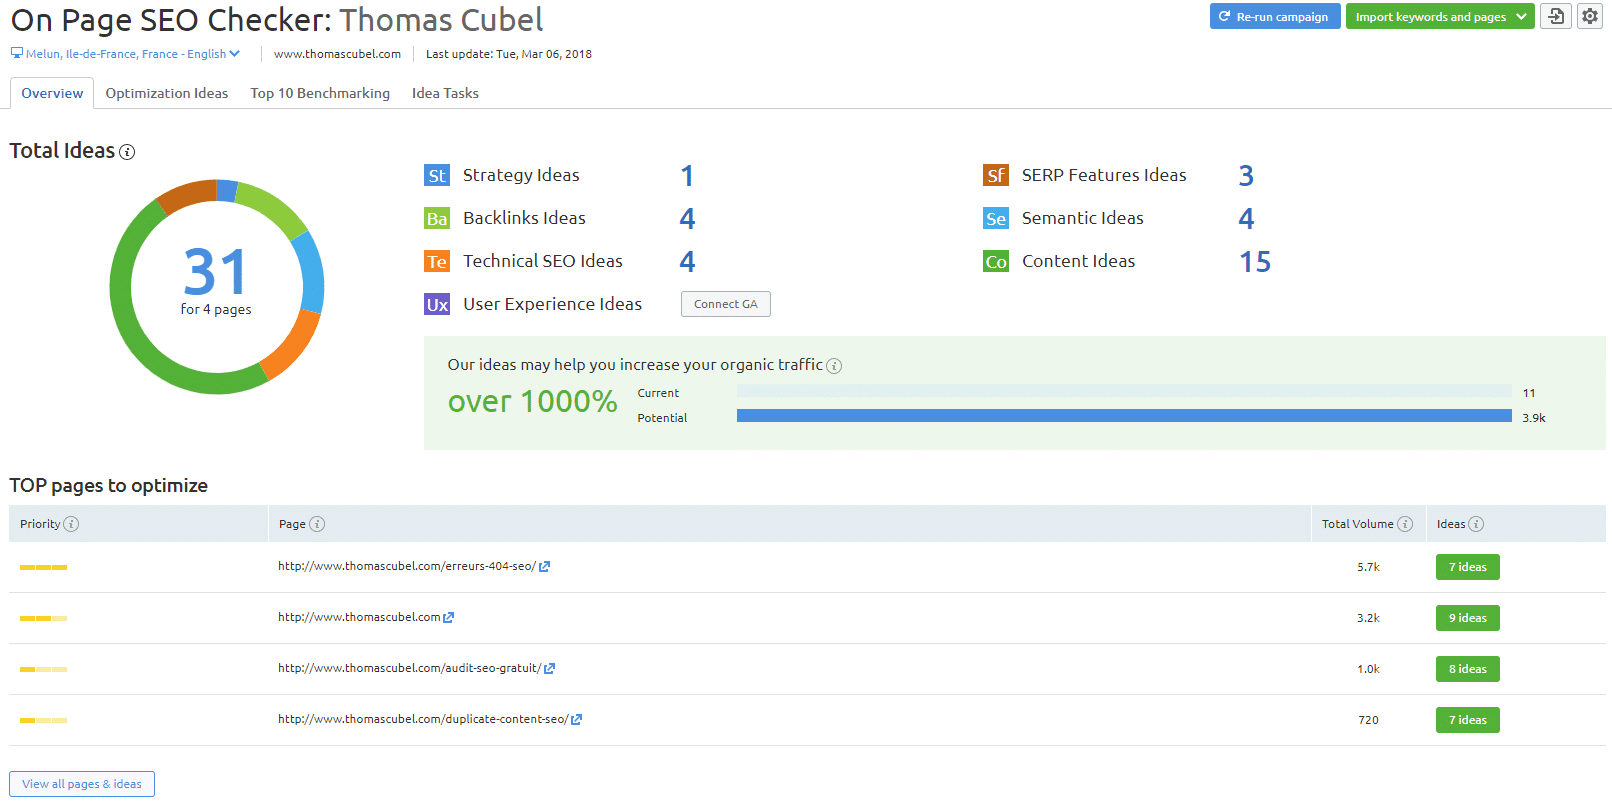This screenshot has height=801, width=1612.
Task: Click Strategy Ideas count 1
Action: click(x=687, y=176)
